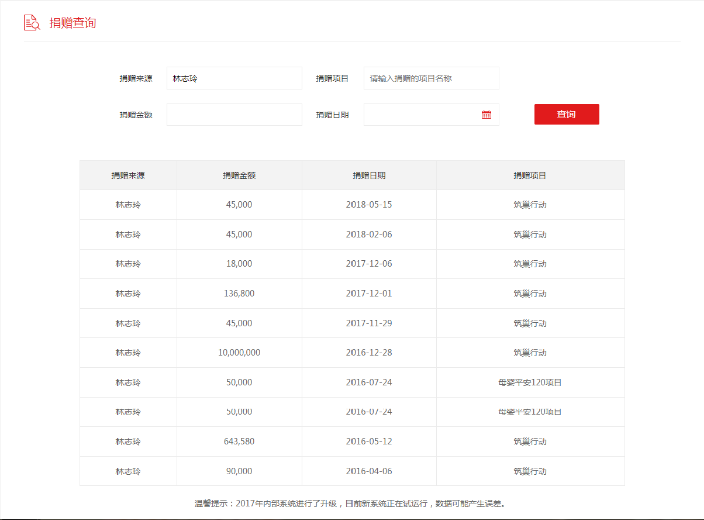Screen dimensions: 704x520
Task: Click the 捐赠项目 name input field
Action: pyautogui.click(x=430, y=78)
